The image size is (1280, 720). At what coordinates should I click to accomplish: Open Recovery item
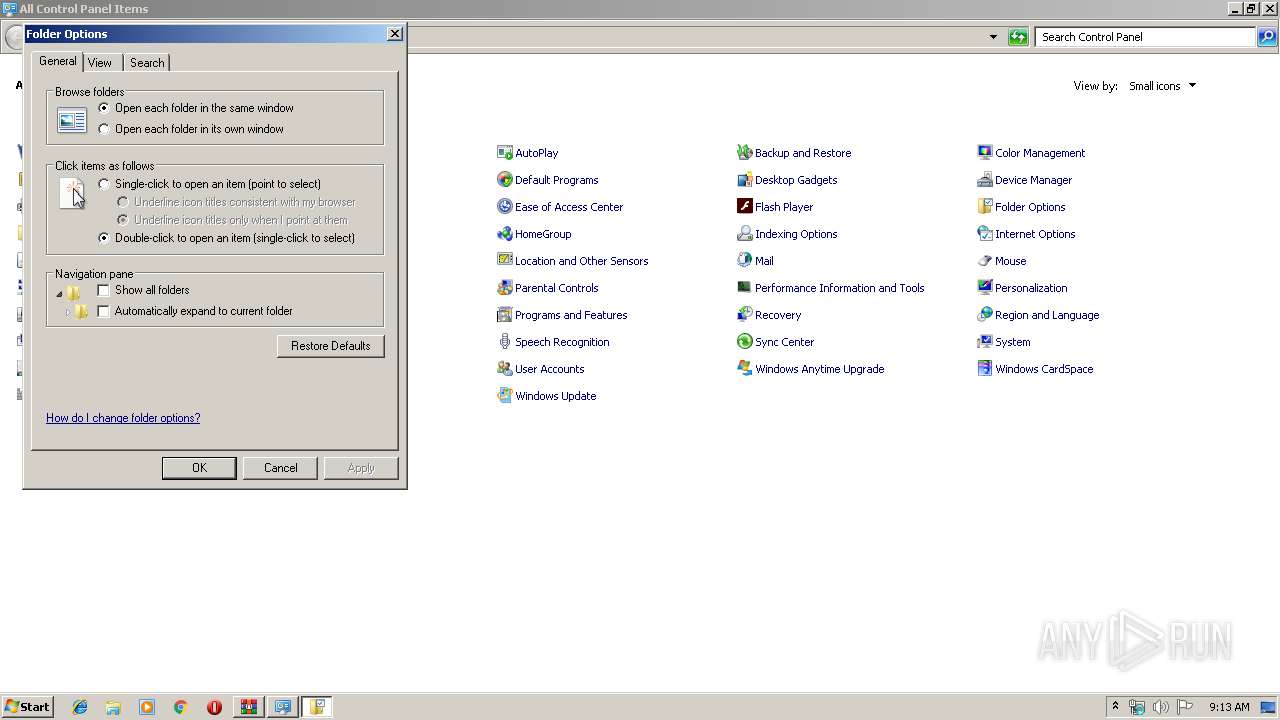click(x=769, y=315)
